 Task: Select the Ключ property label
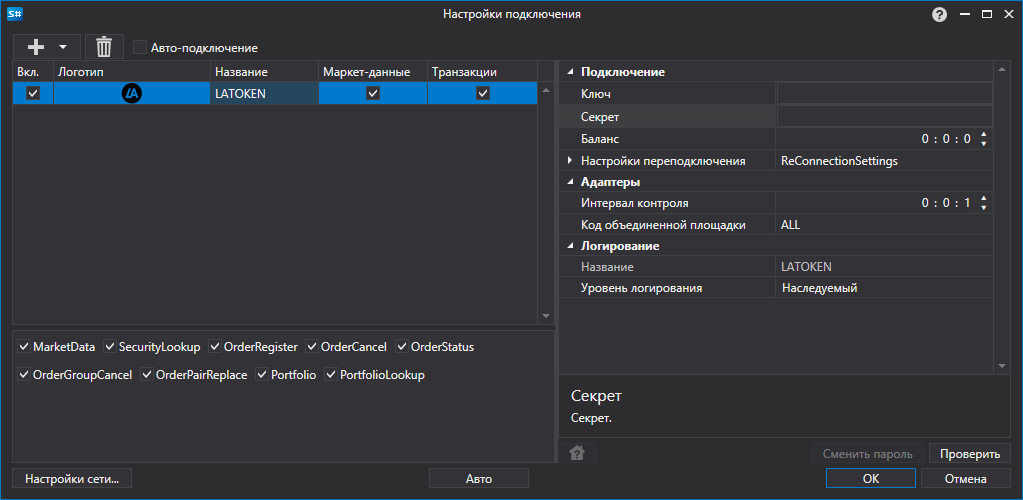(596, 94)
